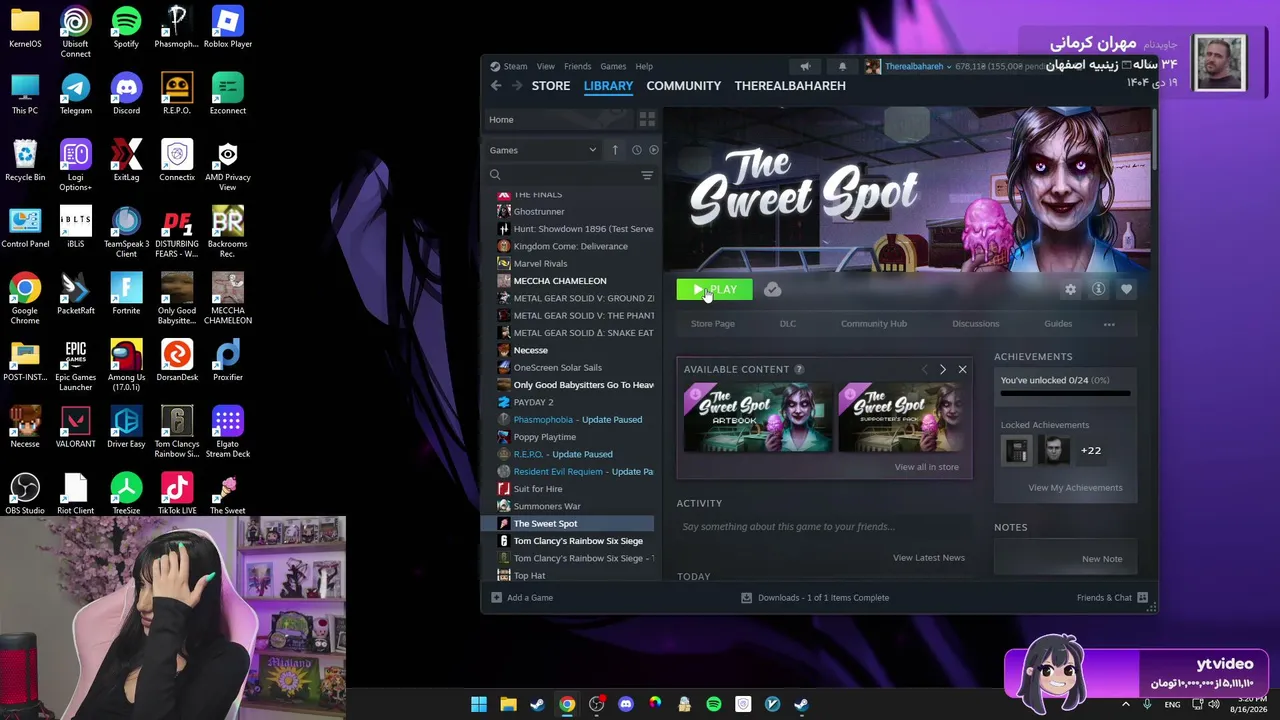This screenshot has width=1280, height=720.
Task: Open the Therealbahareh account dropdown
Action: point(917,67)
